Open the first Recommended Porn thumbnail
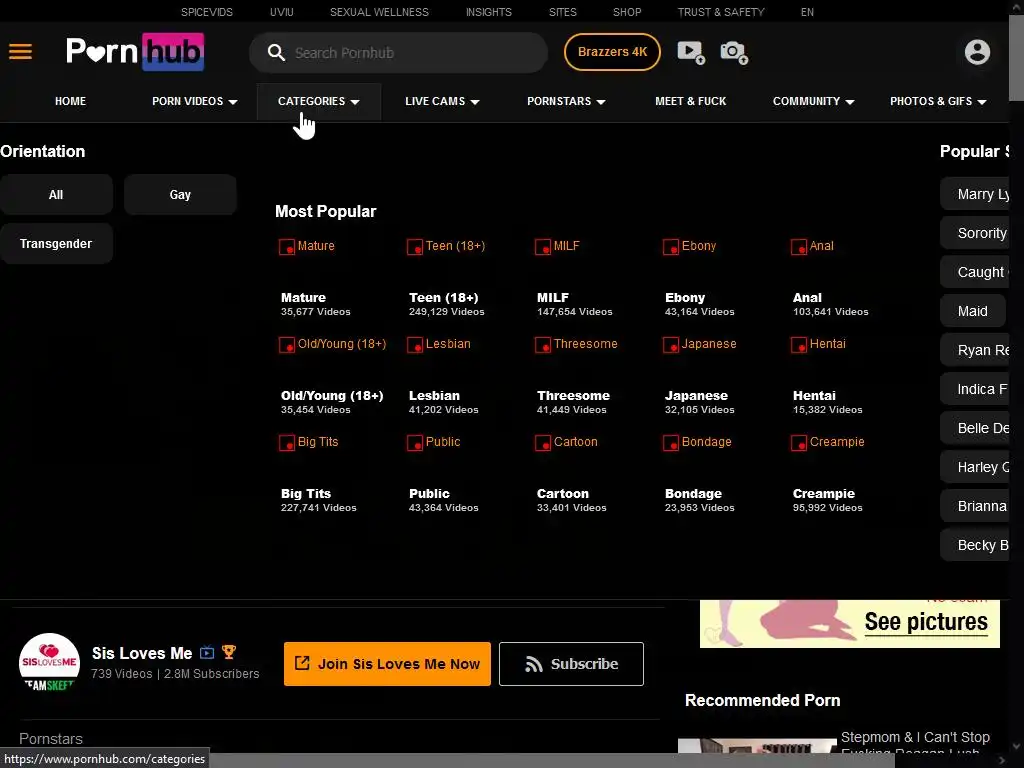Viewport: 1024px width, 768px height. pos(757,746)
